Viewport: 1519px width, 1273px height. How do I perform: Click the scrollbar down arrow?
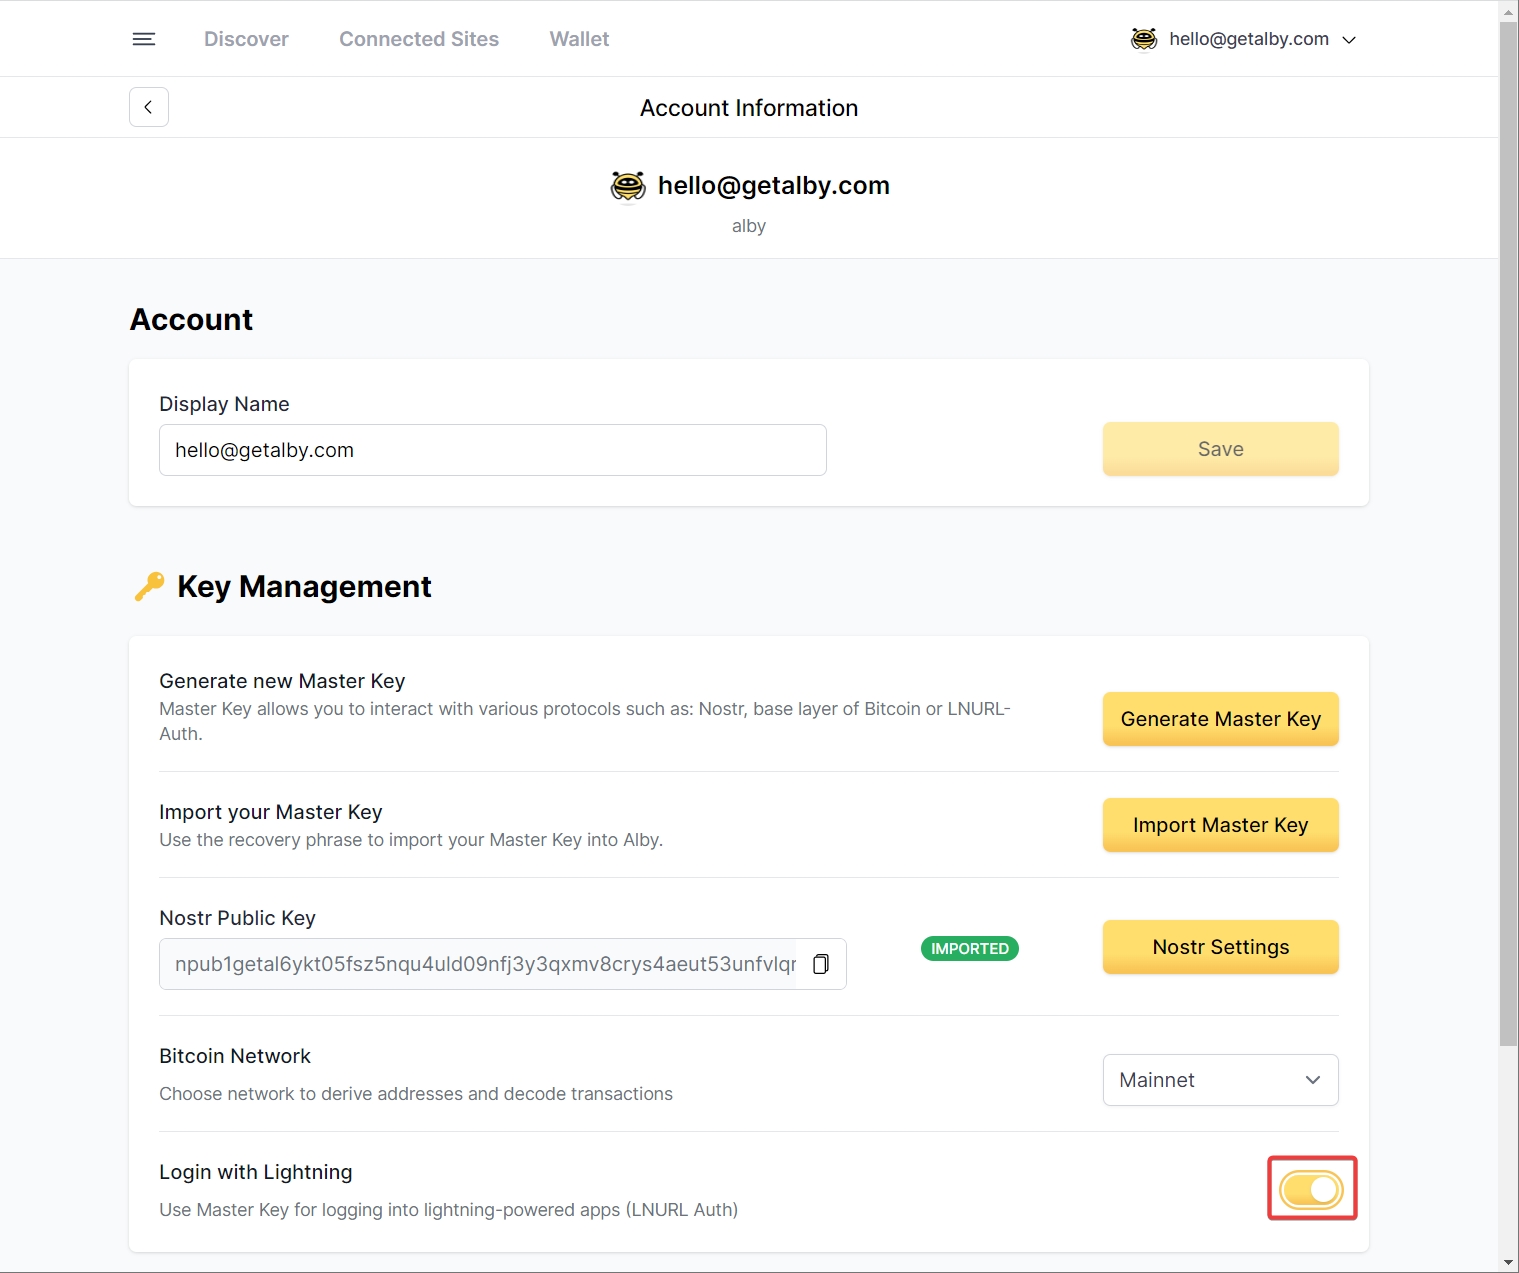click(1508, 1263)
